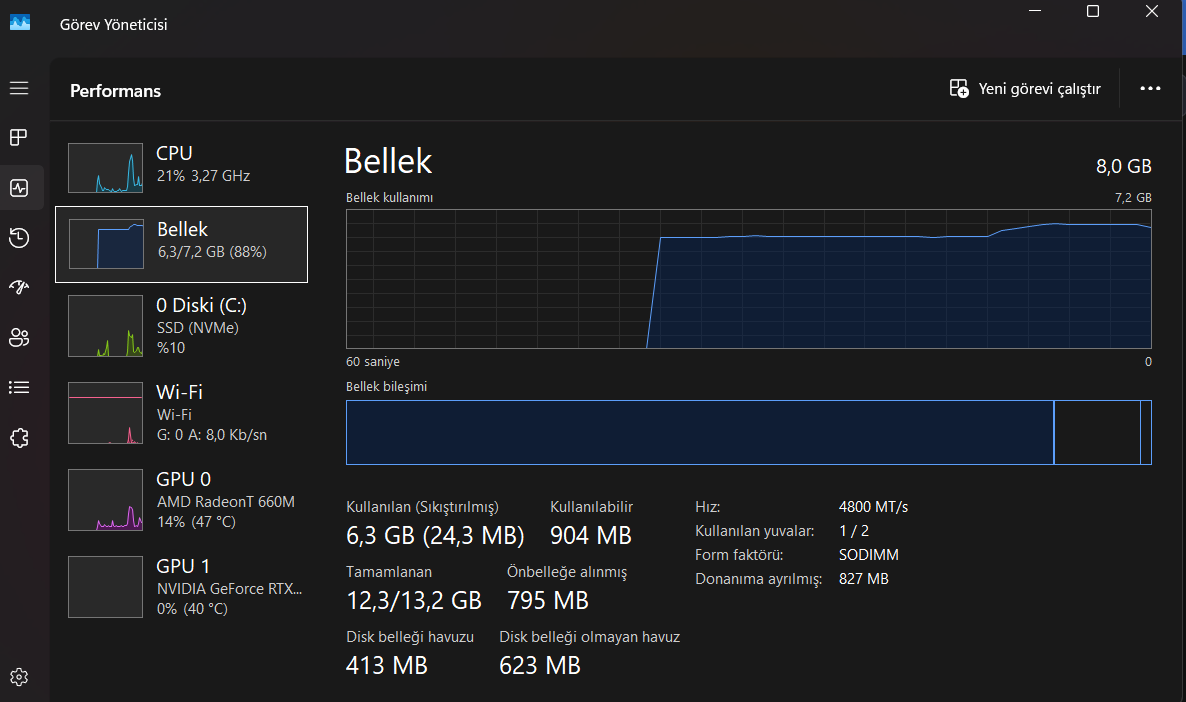Click the 623 MB non-paged pool value
This screenshot has width=1186, height=702.
pyautogui.click(x=540, y=666)
